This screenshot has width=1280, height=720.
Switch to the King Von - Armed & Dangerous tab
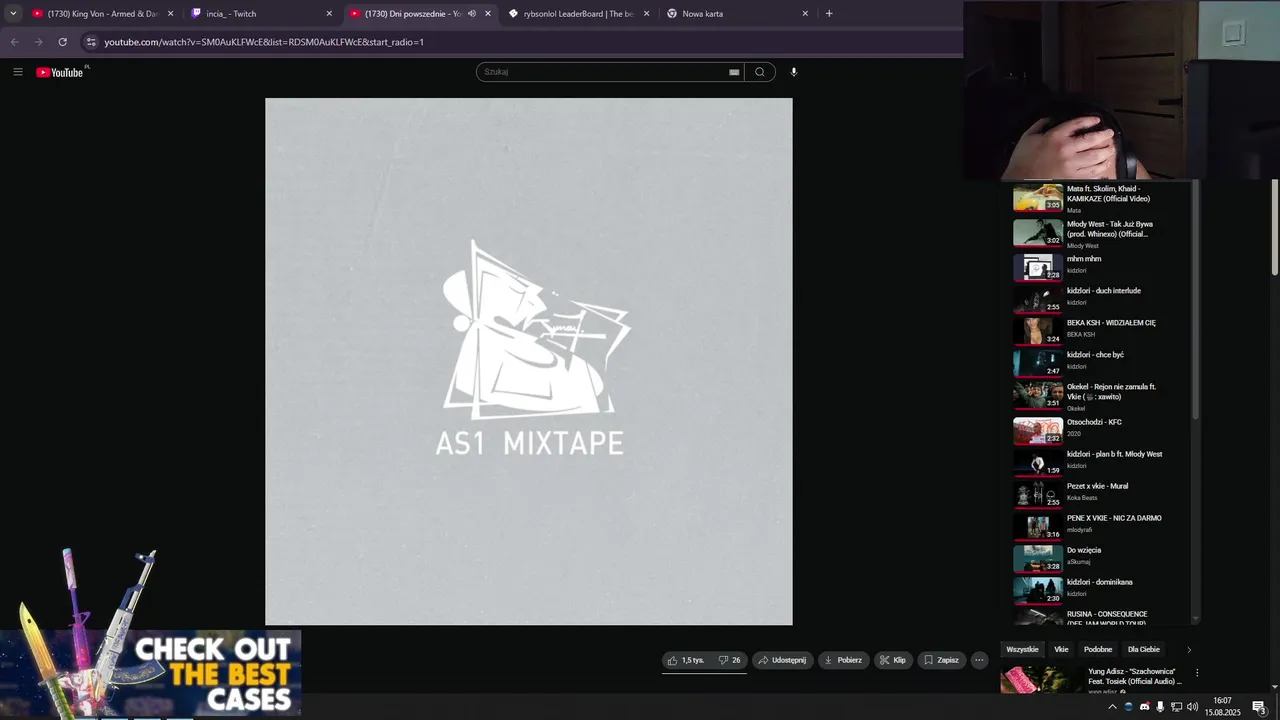pos(103,14)
